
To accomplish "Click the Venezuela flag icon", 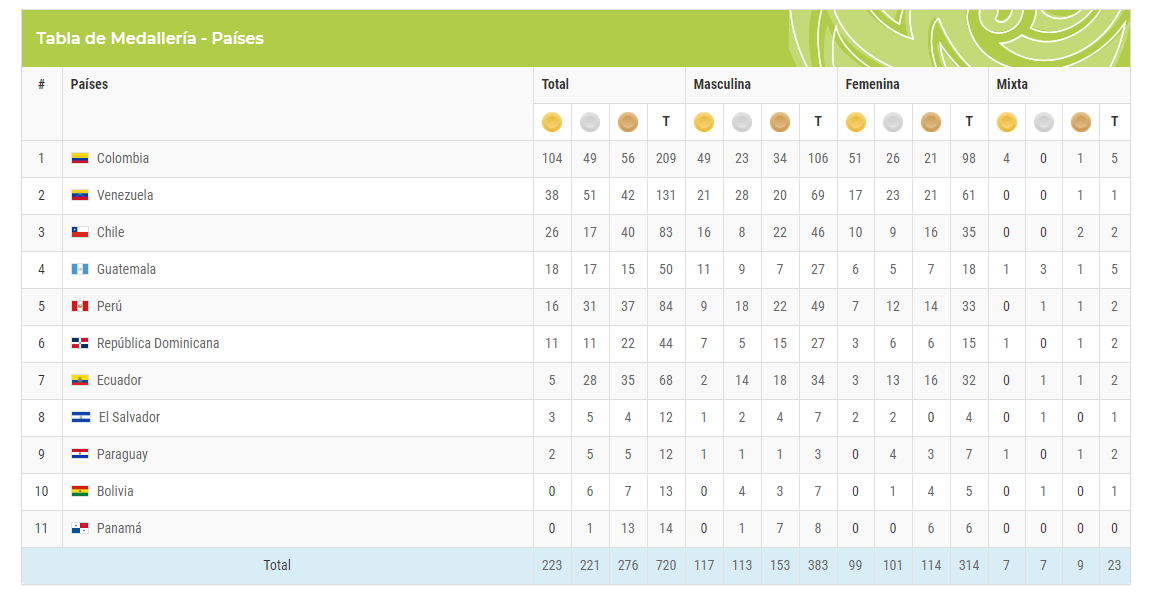I will [x=79, y=195].
